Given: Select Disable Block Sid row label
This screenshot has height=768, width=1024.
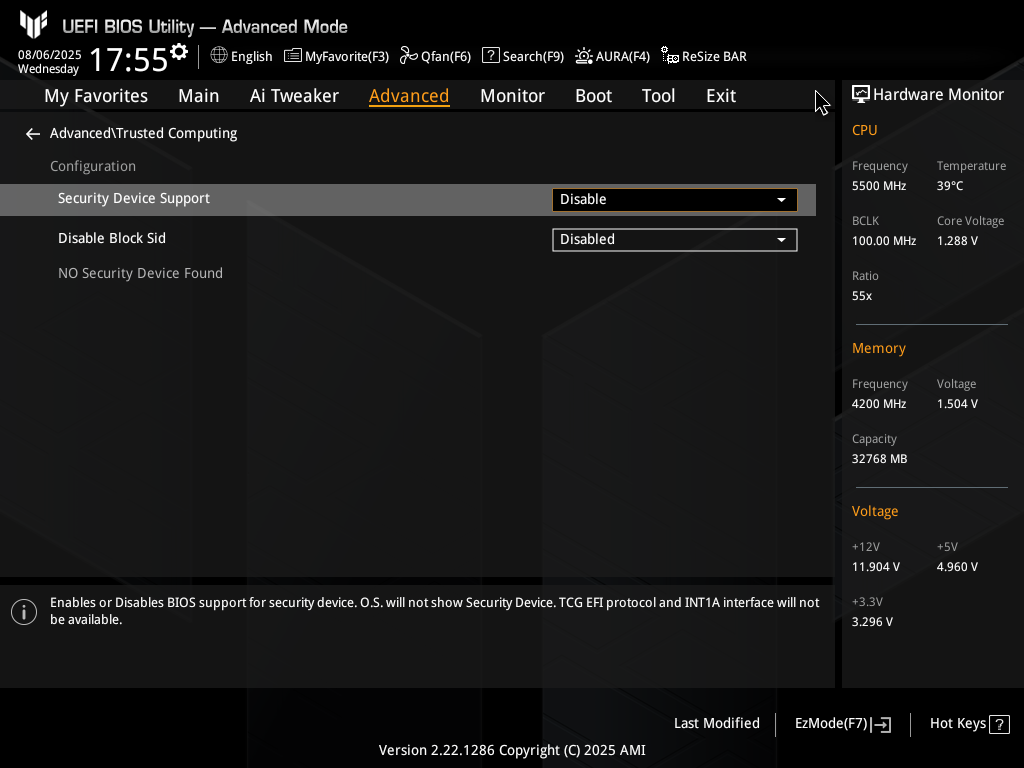Looking at the screenshot, I should pyautogui.click(x=112, y=238).
